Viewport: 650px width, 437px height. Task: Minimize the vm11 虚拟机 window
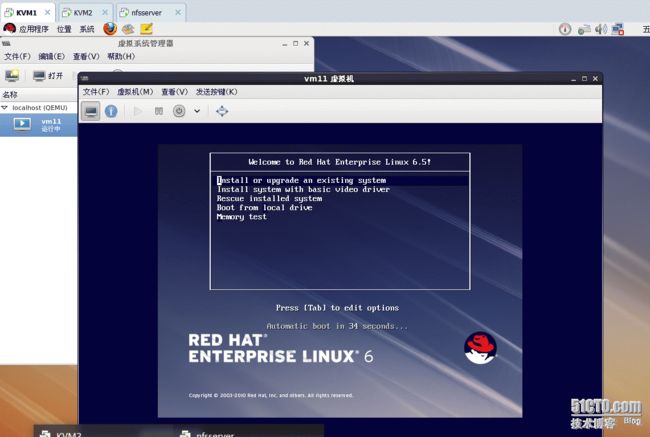573,79
